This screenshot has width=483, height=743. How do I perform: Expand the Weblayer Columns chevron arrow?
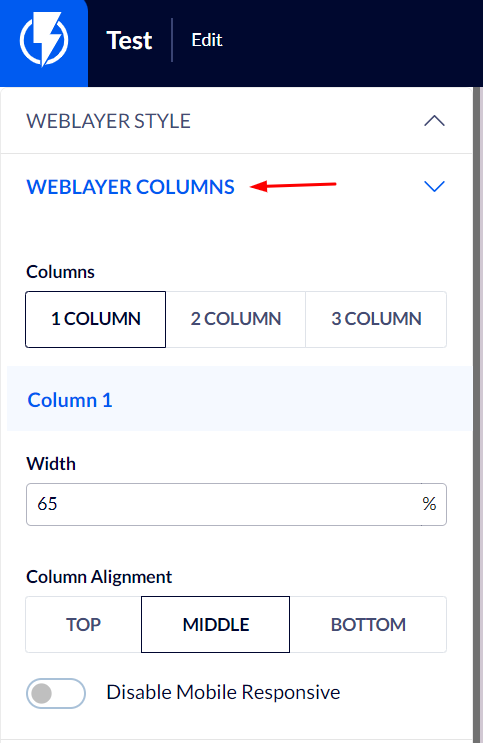(434, 186)
